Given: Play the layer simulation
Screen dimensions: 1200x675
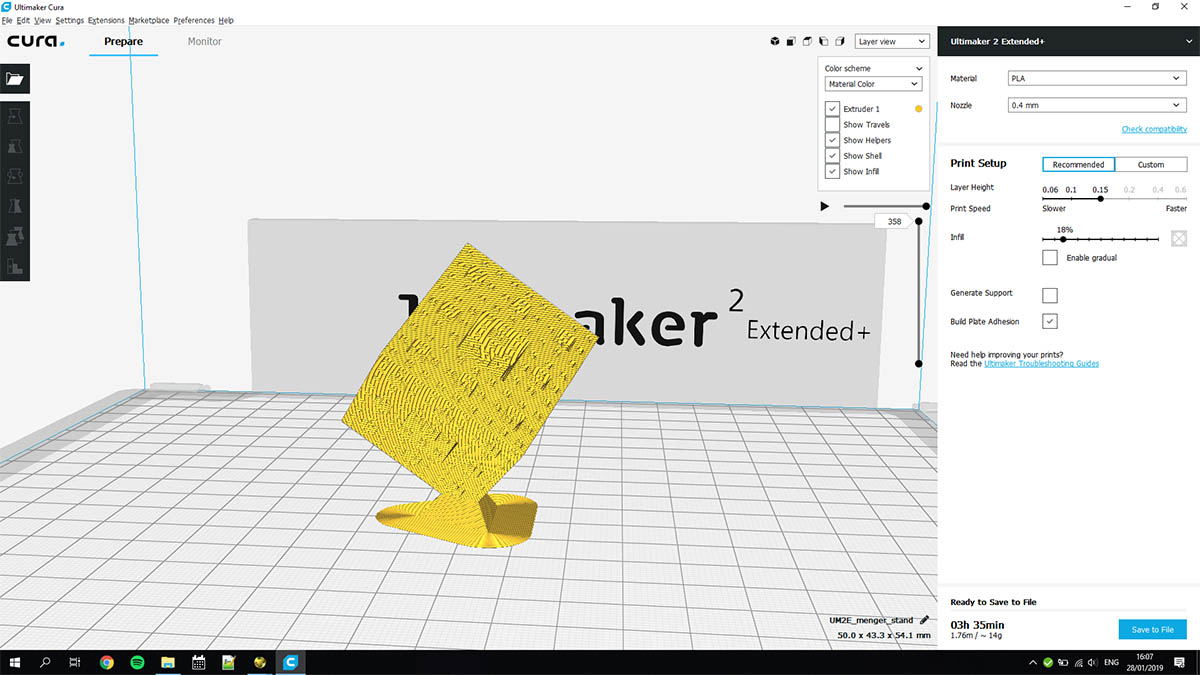Looking at the screenshot, I should pyautogui.click(x=825, y=206).
